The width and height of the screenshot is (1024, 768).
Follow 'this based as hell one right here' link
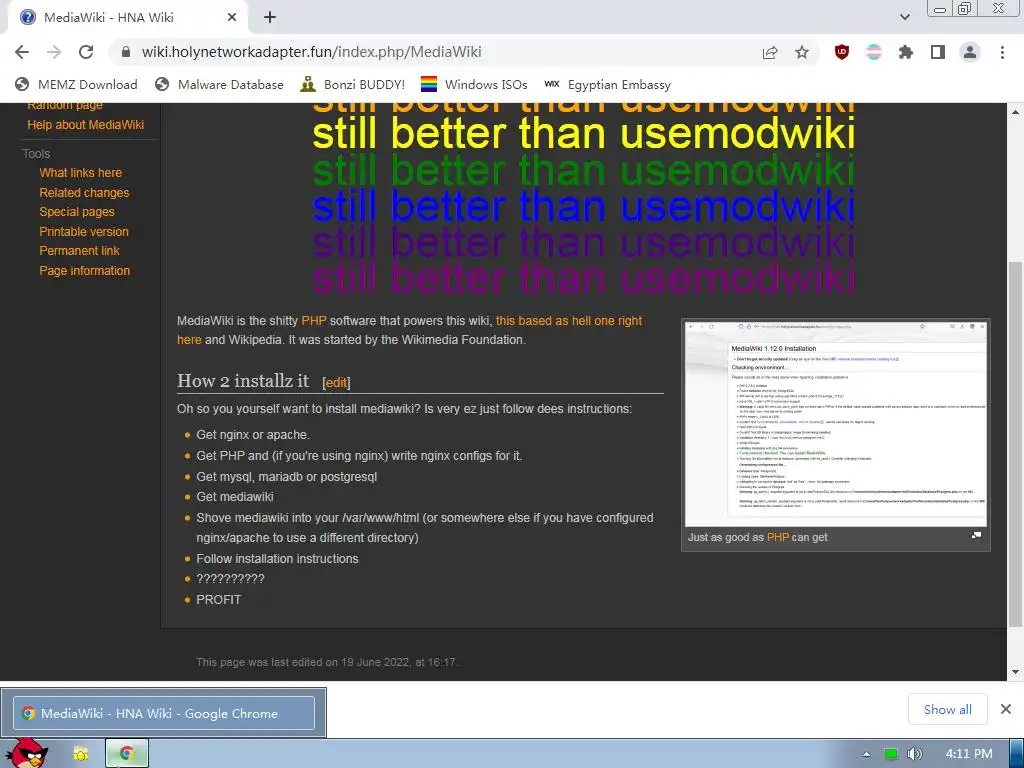click(569, 321)
